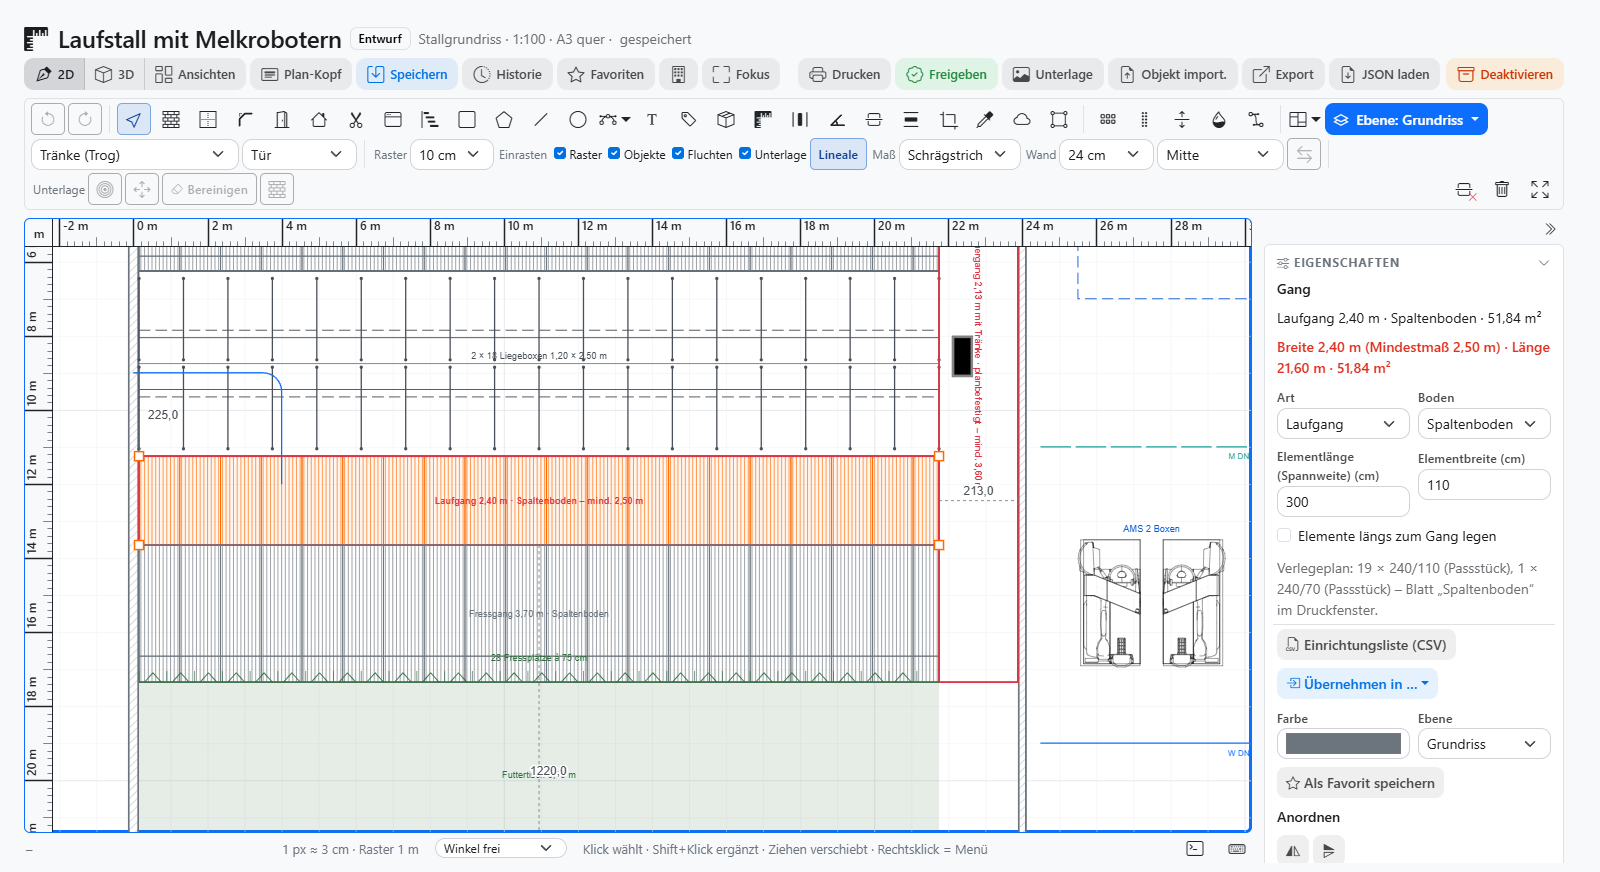Open the Tränke (Trog) dropdown
Screen dimensions: 1600x872
coord(132,155)
